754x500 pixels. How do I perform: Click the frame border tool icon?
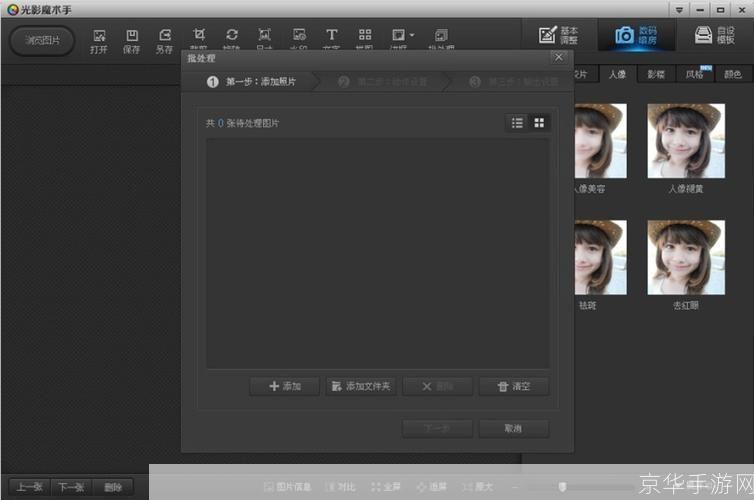pyautogui.click(x=398, y=35)
